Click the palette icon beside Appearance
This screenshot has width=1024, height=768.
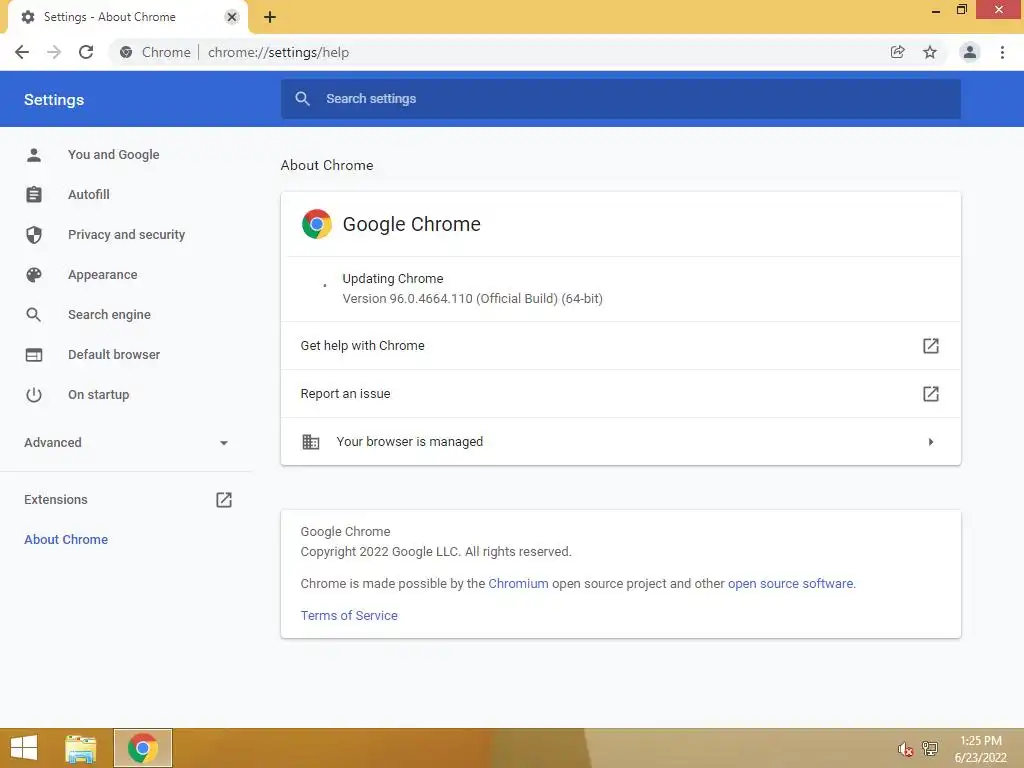34,275
